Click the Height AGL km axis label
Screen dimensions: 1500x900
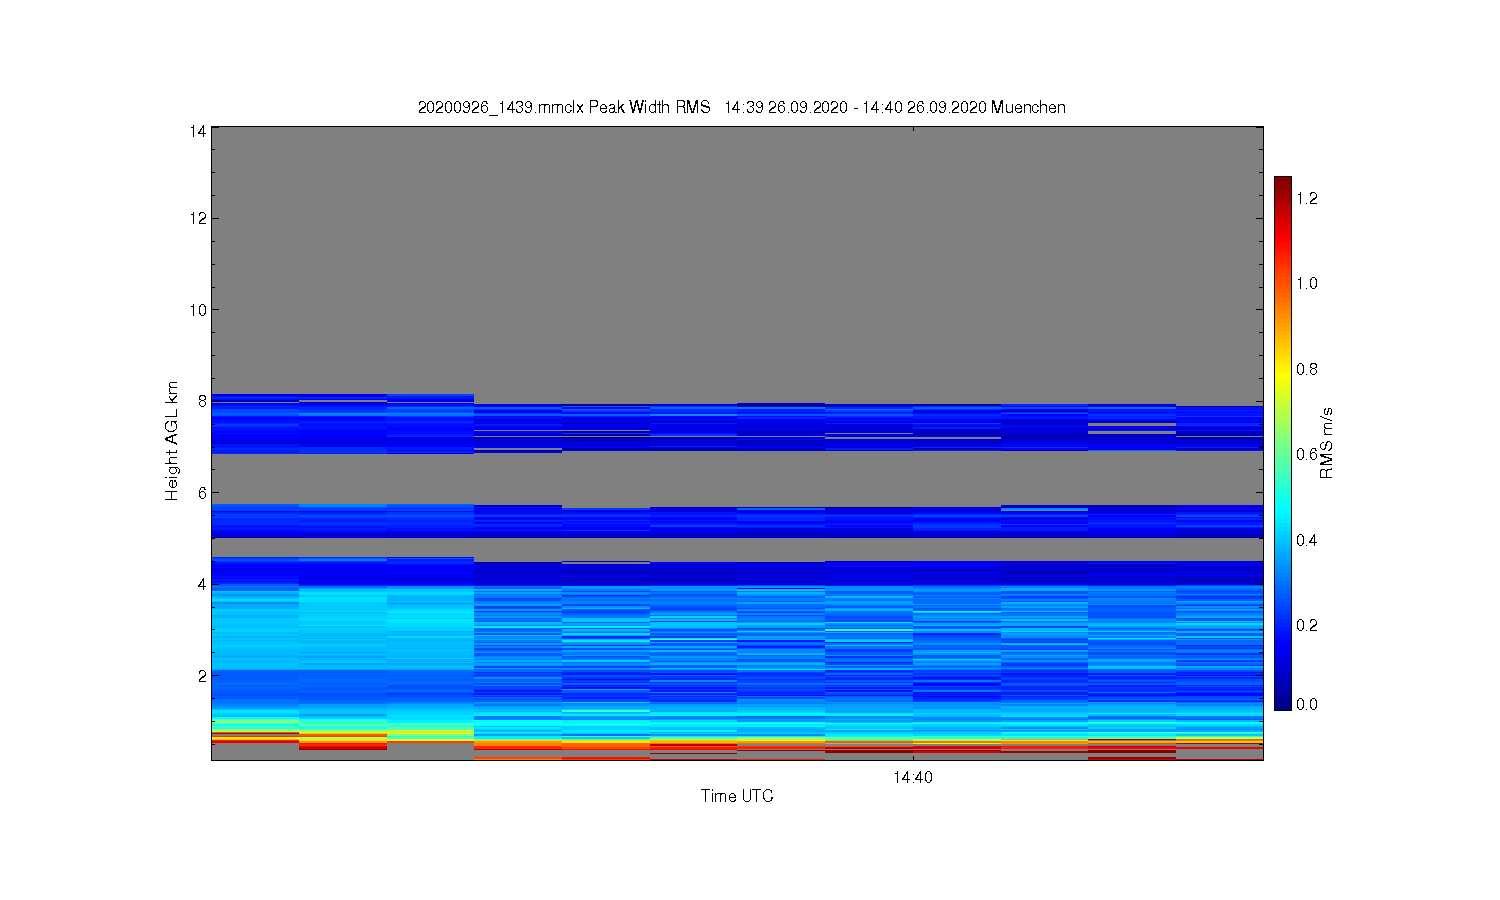coord(172,441)
